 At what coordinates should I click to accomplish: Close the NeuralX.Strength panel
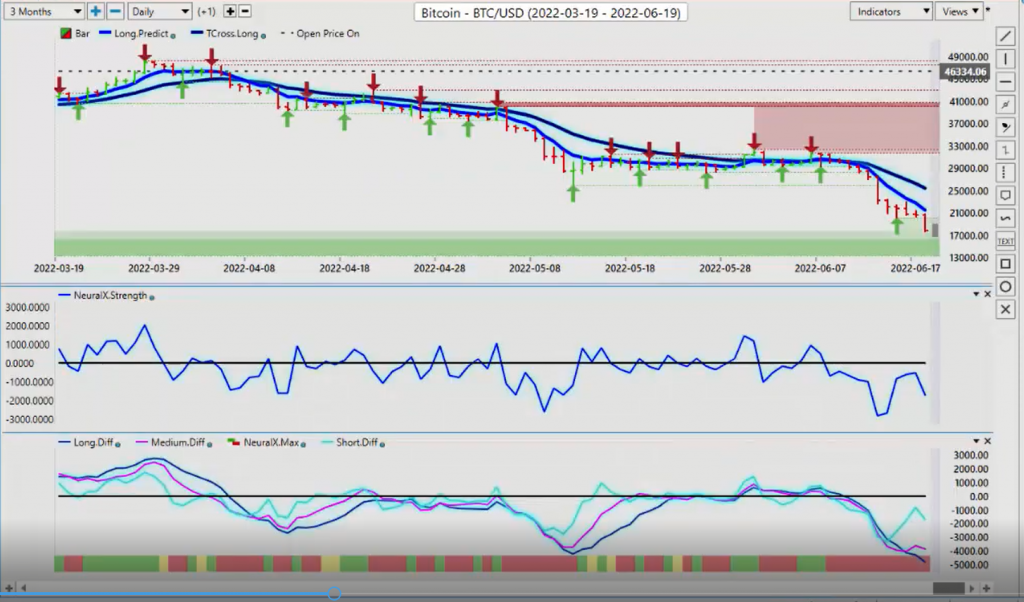[x=987, y=294]
